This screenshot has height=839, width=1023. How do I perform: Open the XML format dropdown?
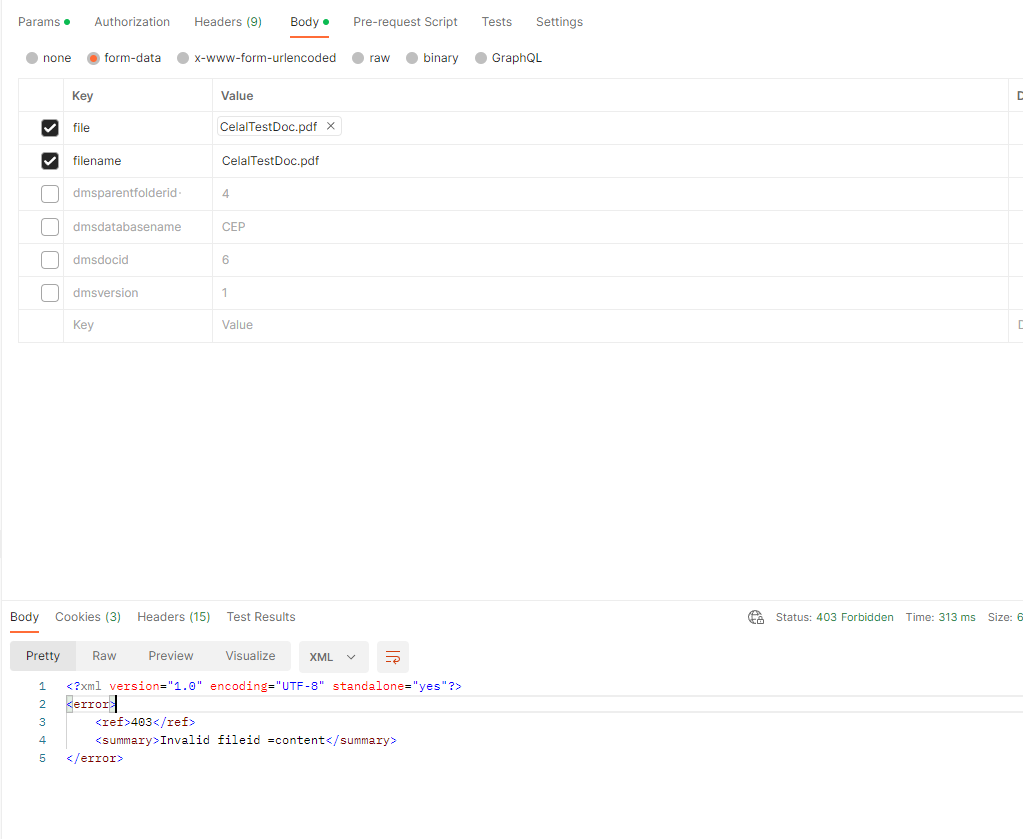pyautogui.click(x=334, y=657)
